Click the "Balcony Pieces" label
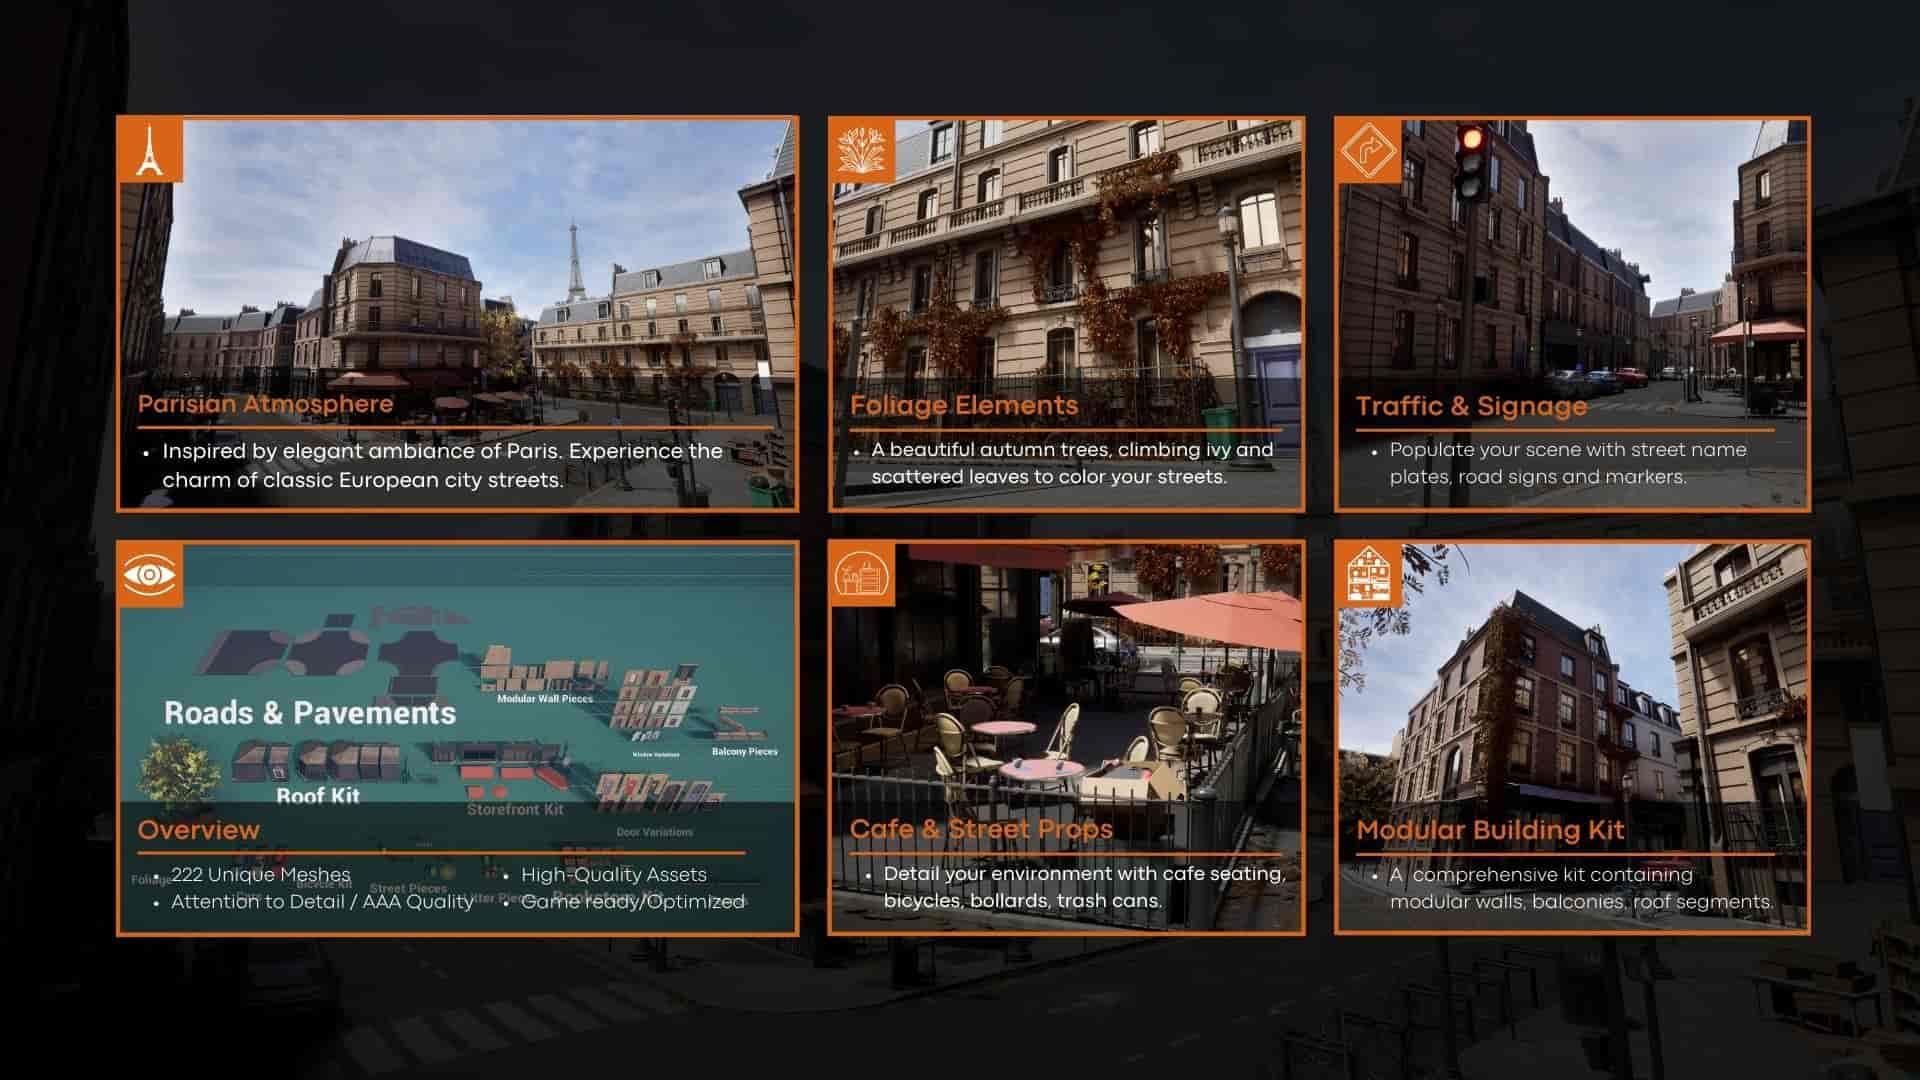1920x1080 pixels. tap(744, 751)
